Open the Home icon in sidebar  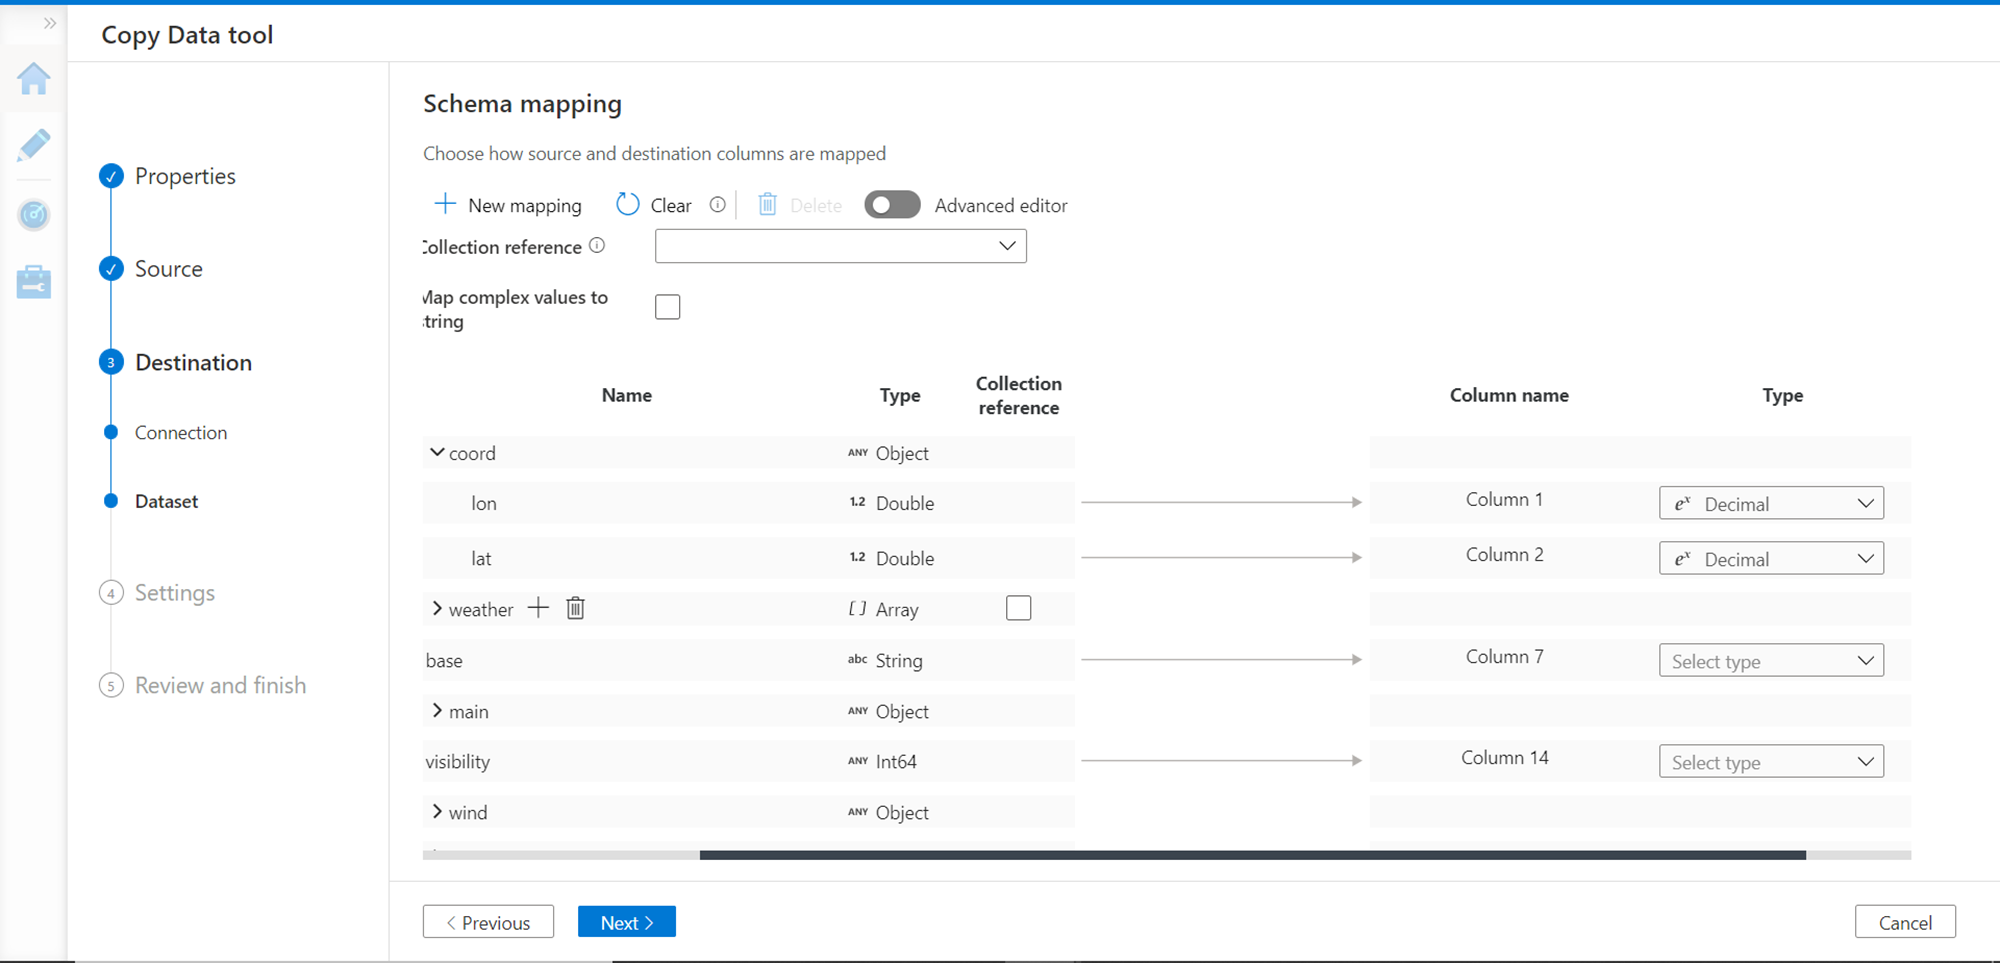click(34, 79)
